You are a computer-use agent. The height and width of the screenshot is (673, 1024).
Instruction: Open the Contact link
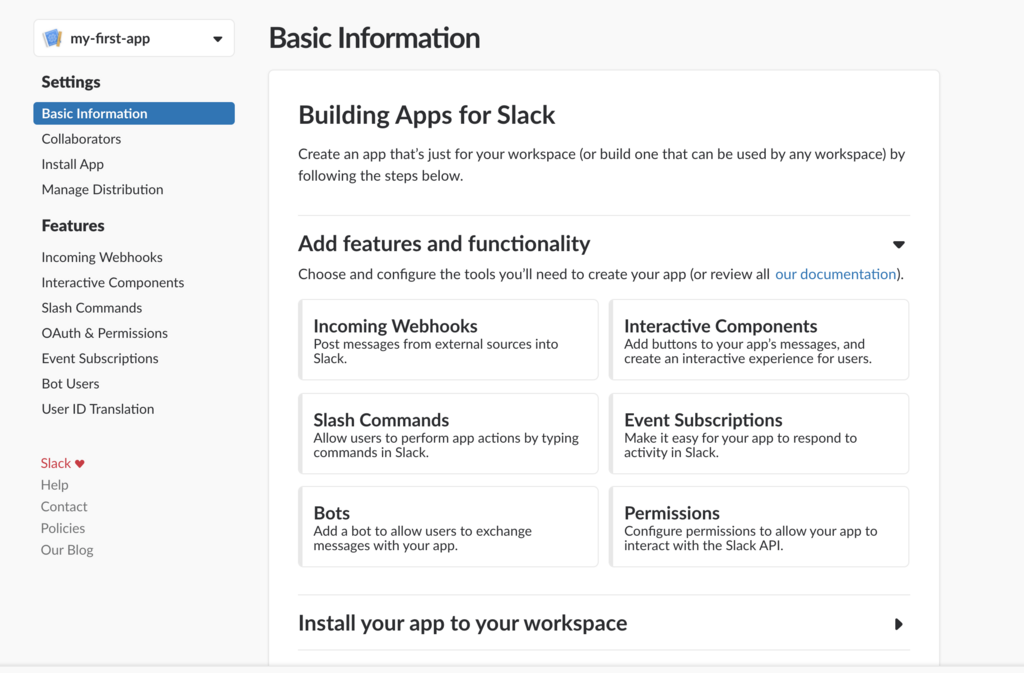(63, 507)
